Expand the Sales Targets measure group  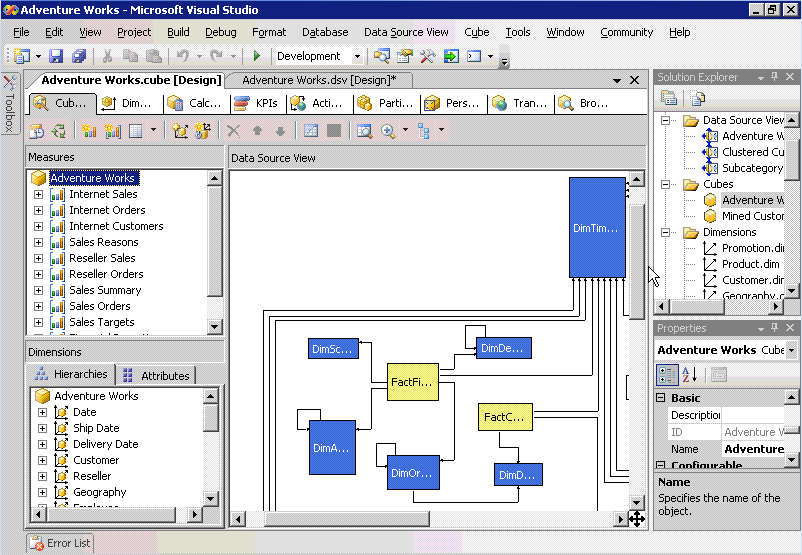pos(38,322)
